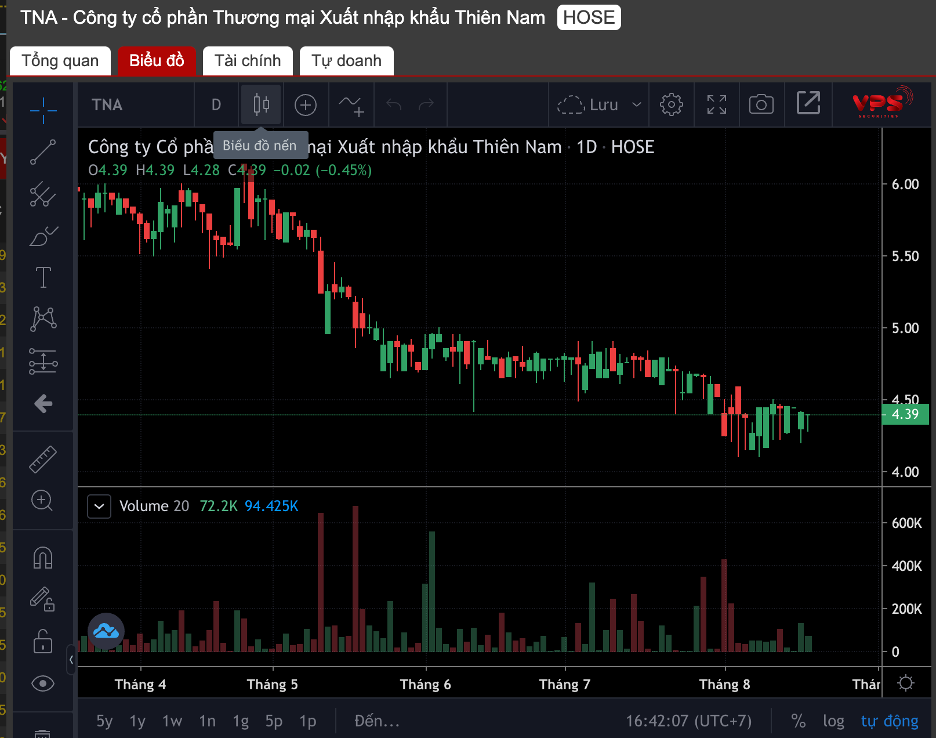This screenshot has width=936, height=738.
Task: Open the D interval dropdown
Action: coord(216,105)
